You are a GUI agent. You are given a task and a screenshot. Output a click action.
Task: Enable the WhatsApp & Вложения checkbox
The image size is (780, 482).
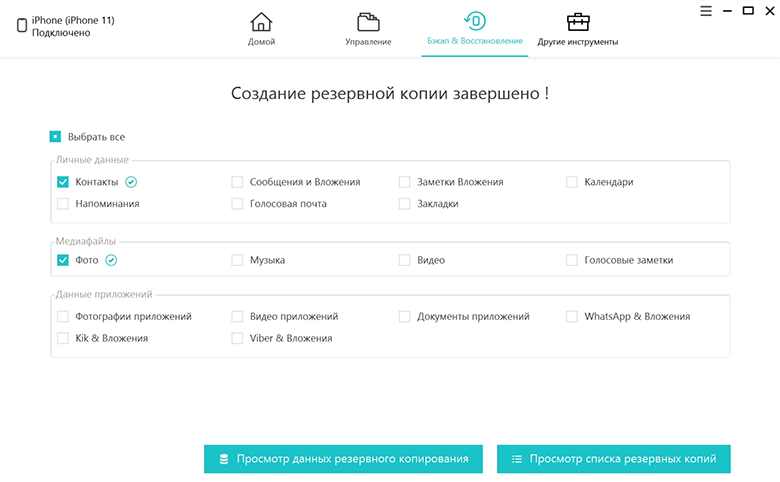[x=572, y=316]
